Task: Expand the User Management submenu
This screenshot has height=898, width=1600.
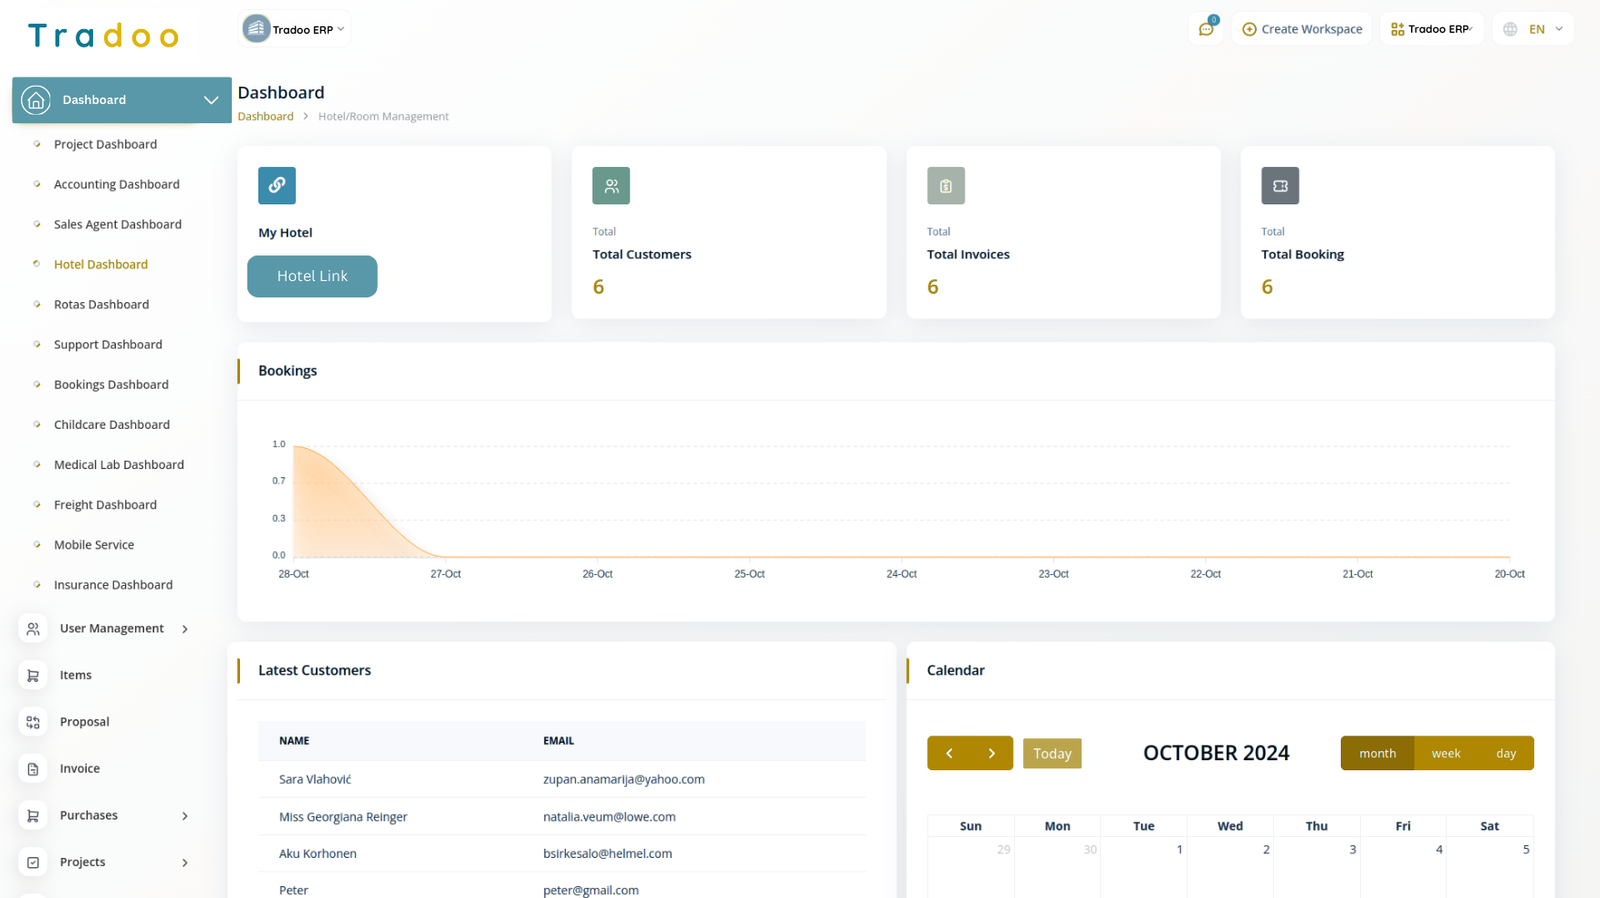Action: 185,629
